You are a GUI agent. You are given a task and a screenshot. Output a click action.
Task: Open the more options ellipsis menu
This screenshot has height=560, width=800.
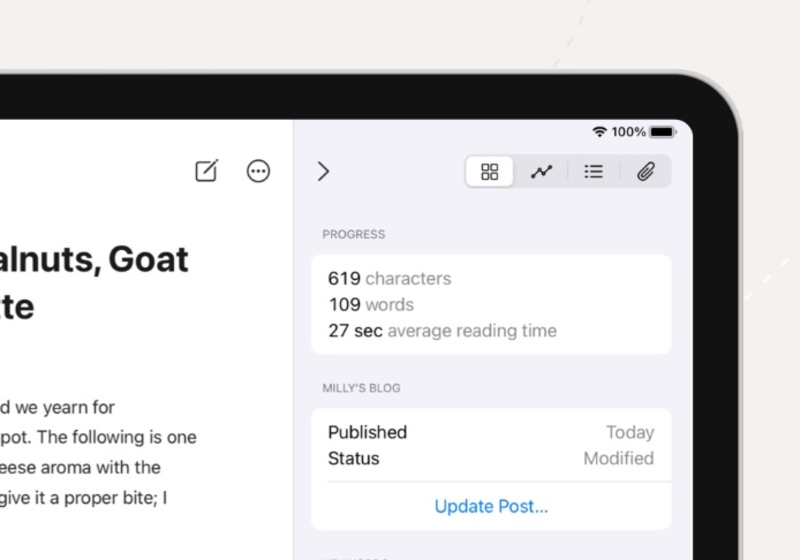point(258,171)
